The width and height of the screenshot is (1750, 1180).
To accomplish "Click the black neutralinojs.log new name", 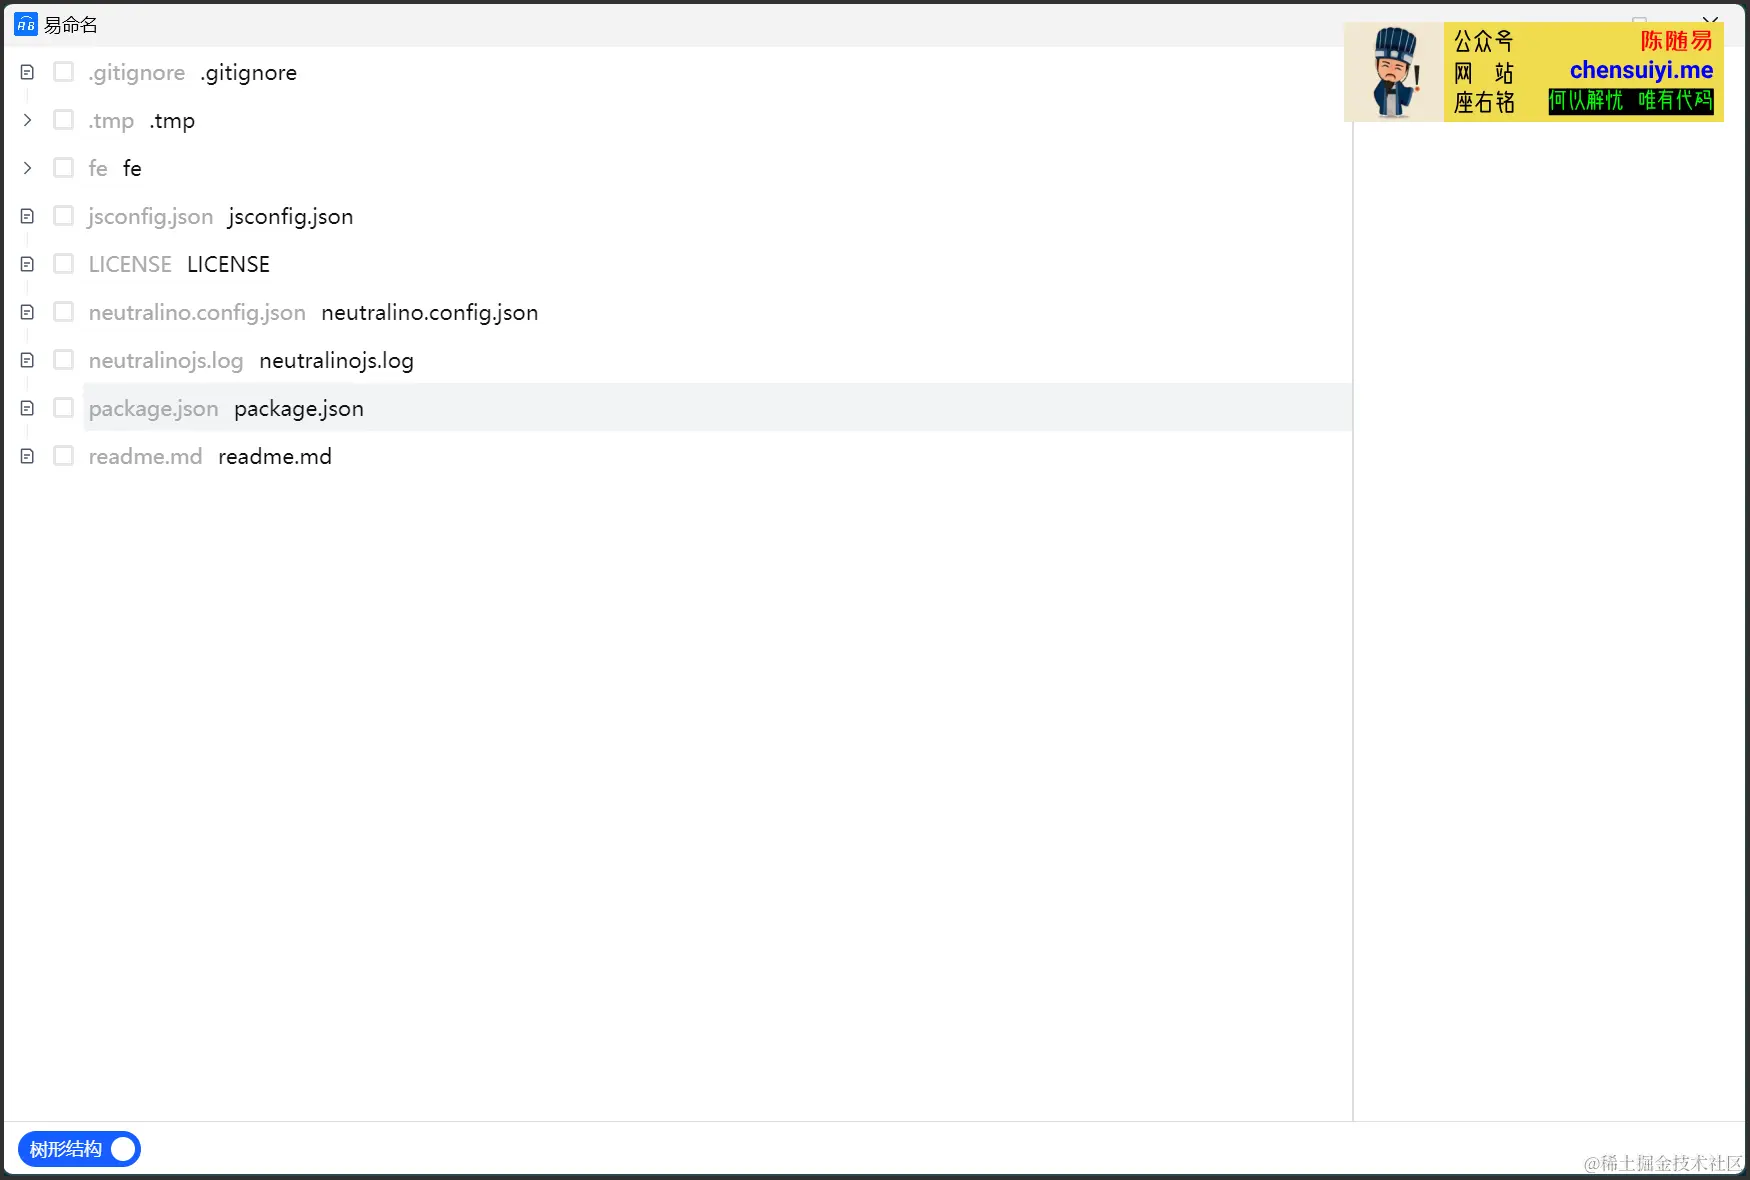I will point(337,361).
